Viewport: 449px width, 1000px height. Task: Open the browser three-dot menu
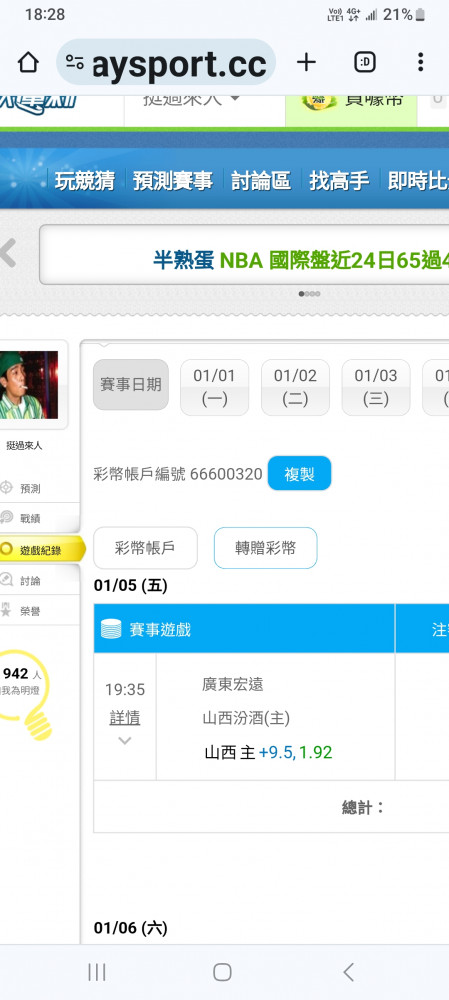point(420,62)
